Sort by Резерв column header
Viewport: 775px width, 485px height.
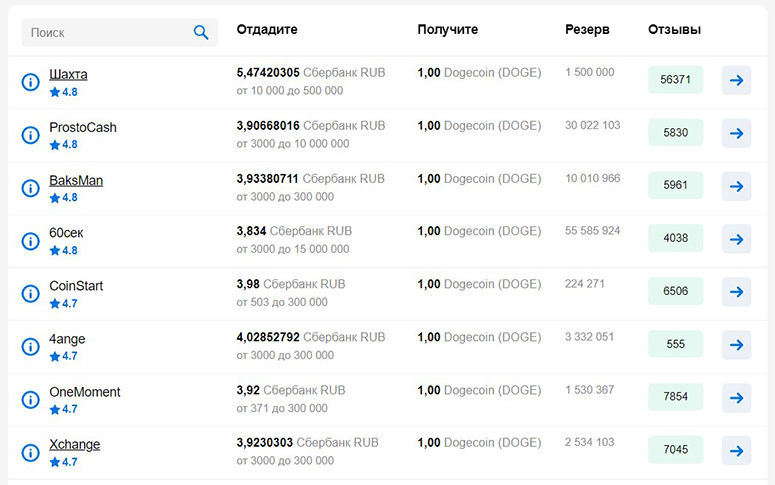(x=587, y=30)
